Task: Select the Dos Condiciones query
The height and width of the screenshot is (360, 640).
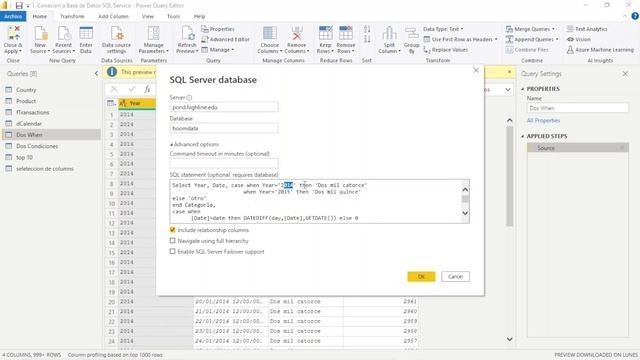Action: click(51, 146)
